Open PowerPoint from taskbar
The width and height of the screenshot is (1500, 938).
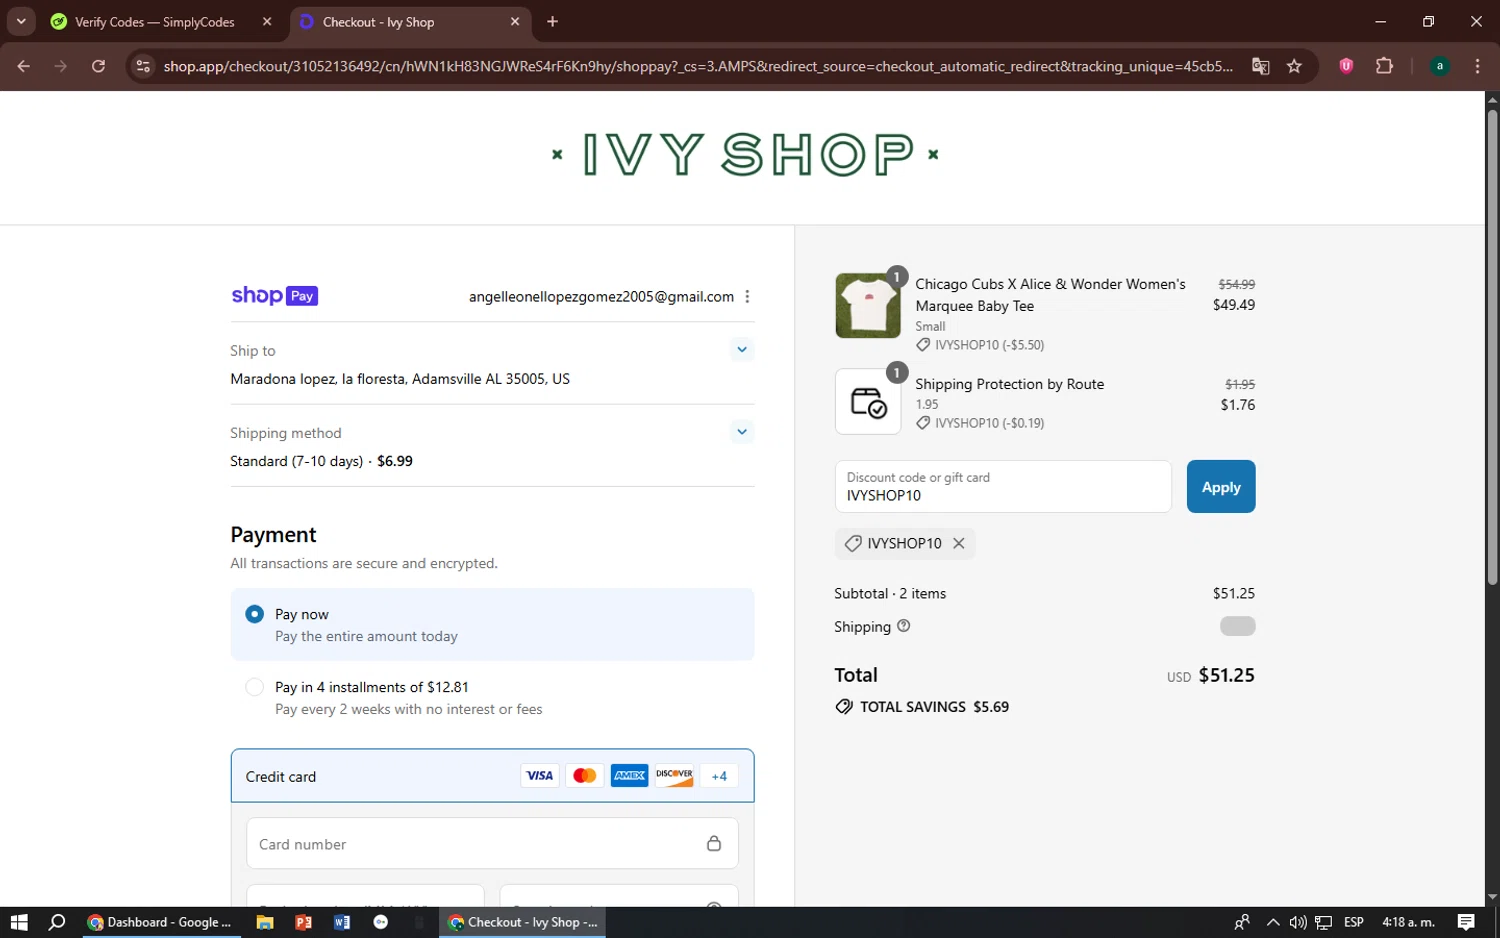tap(303, 922)
